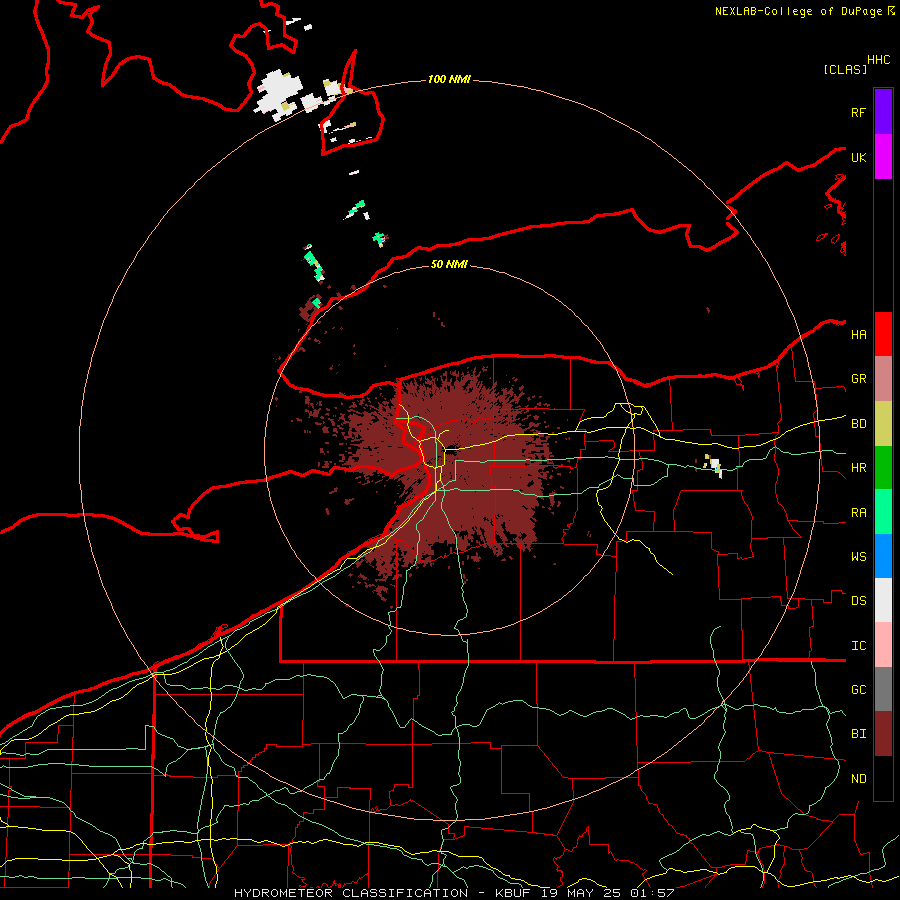Select the IC light pink legend swatch
900x900 pixels.
(x=883, y=645)
